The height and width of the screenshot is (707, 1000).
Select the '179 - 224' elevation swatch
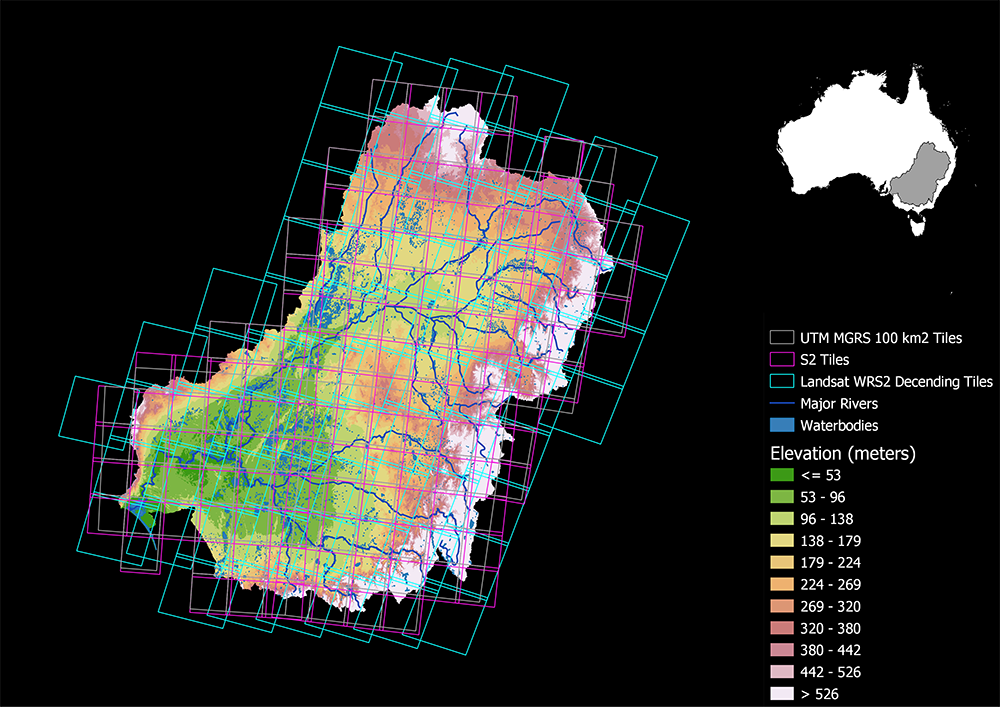[x=782, y=562]
